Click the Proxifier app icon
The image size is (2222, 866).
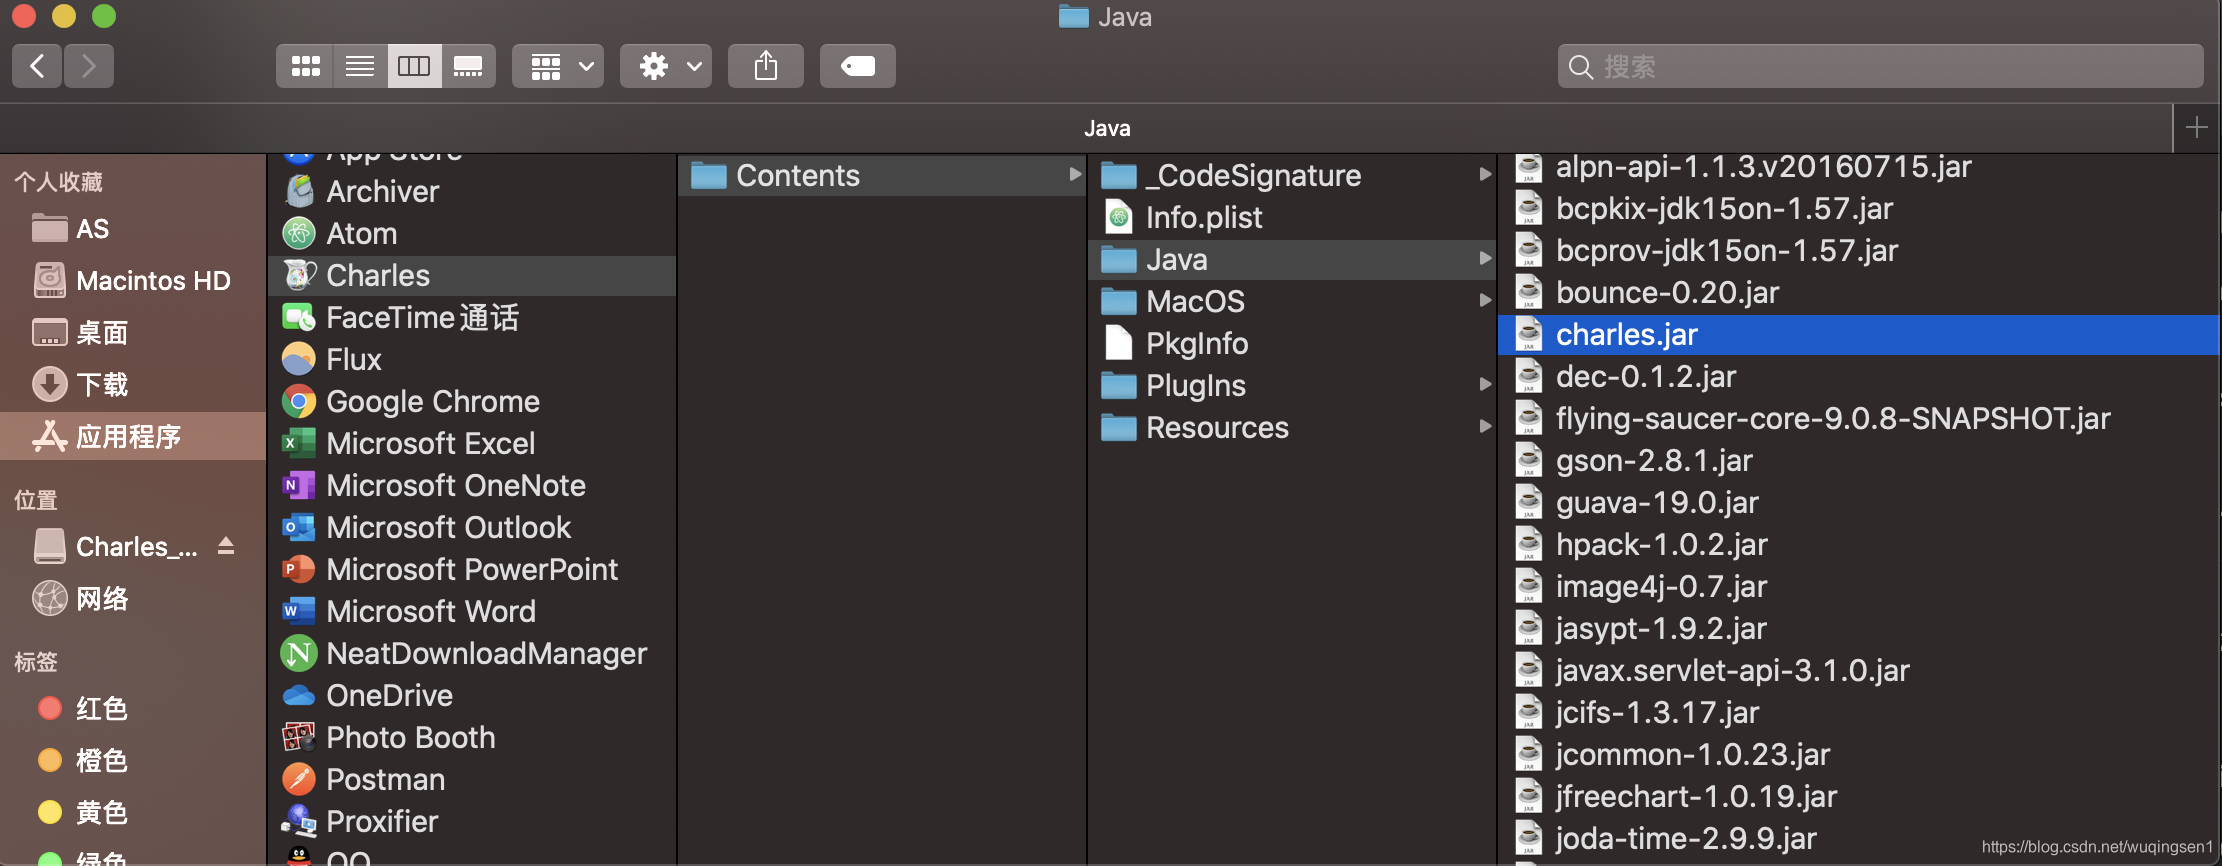pyautogui.click(x=299, y=821)
